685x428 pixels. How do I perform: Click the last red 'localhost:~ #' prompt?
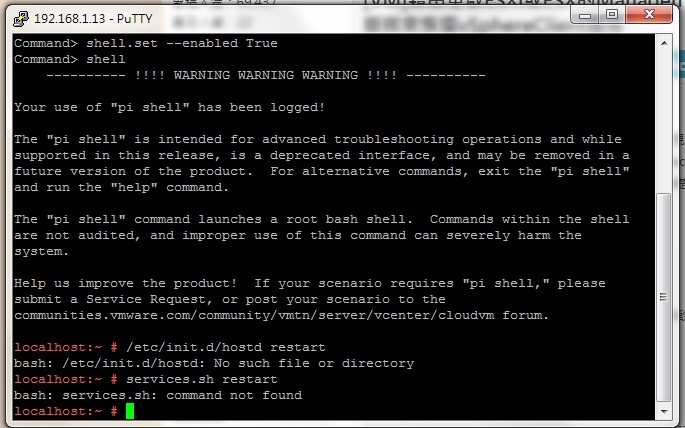66,411
